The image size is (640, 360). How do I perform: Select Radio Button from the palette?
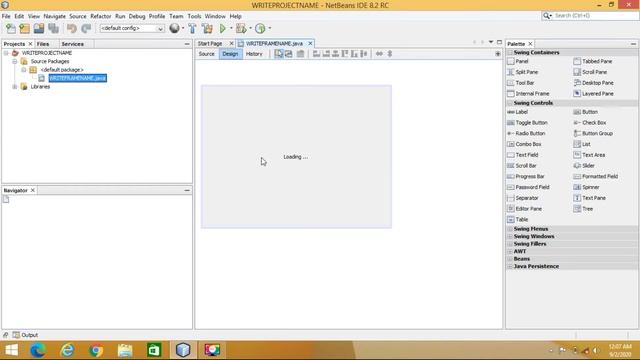tap(526, 133)
